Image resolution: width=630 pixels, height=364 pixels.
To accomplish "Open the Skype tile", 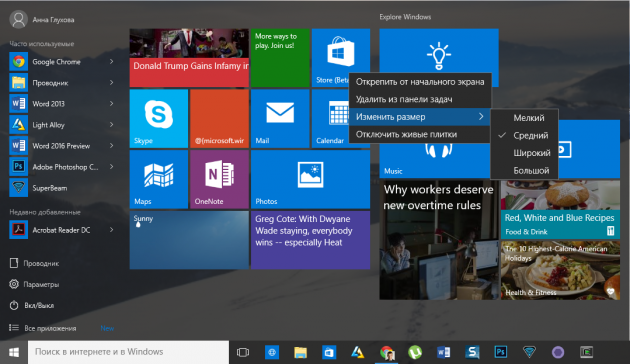I will (159, 119).
